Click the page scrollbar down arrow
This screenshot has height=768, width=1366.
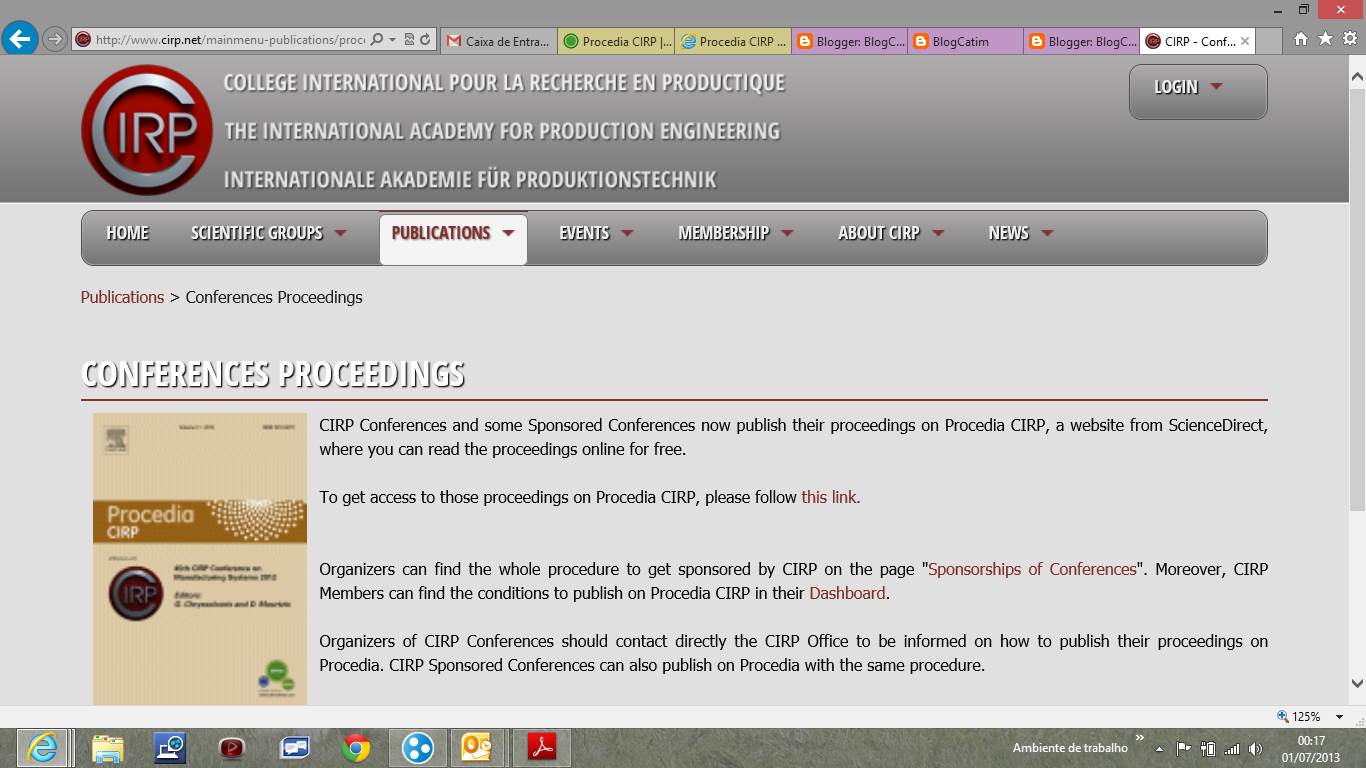pyautogui.click(x=1357, y=684)
